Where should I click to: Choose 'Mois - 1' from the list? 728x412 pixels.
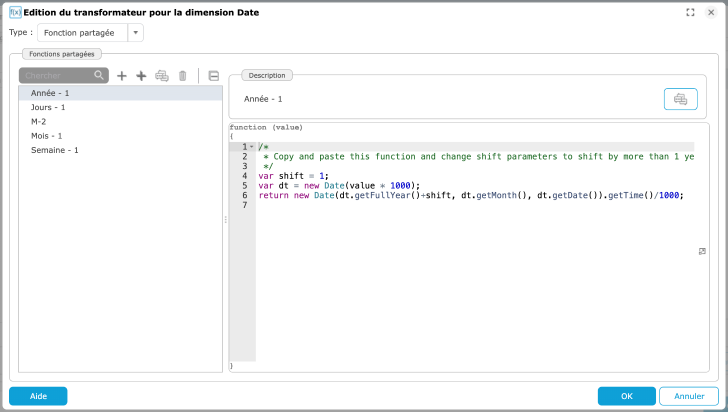(x=47, y=135)
